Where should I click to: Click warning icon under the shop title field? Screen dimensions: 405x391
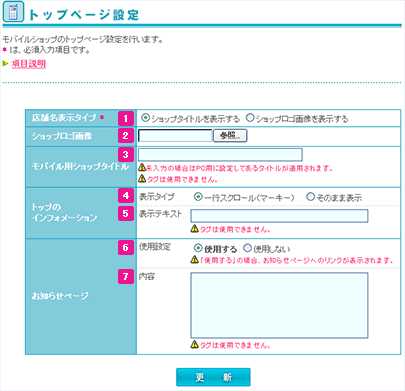(142, 179)
